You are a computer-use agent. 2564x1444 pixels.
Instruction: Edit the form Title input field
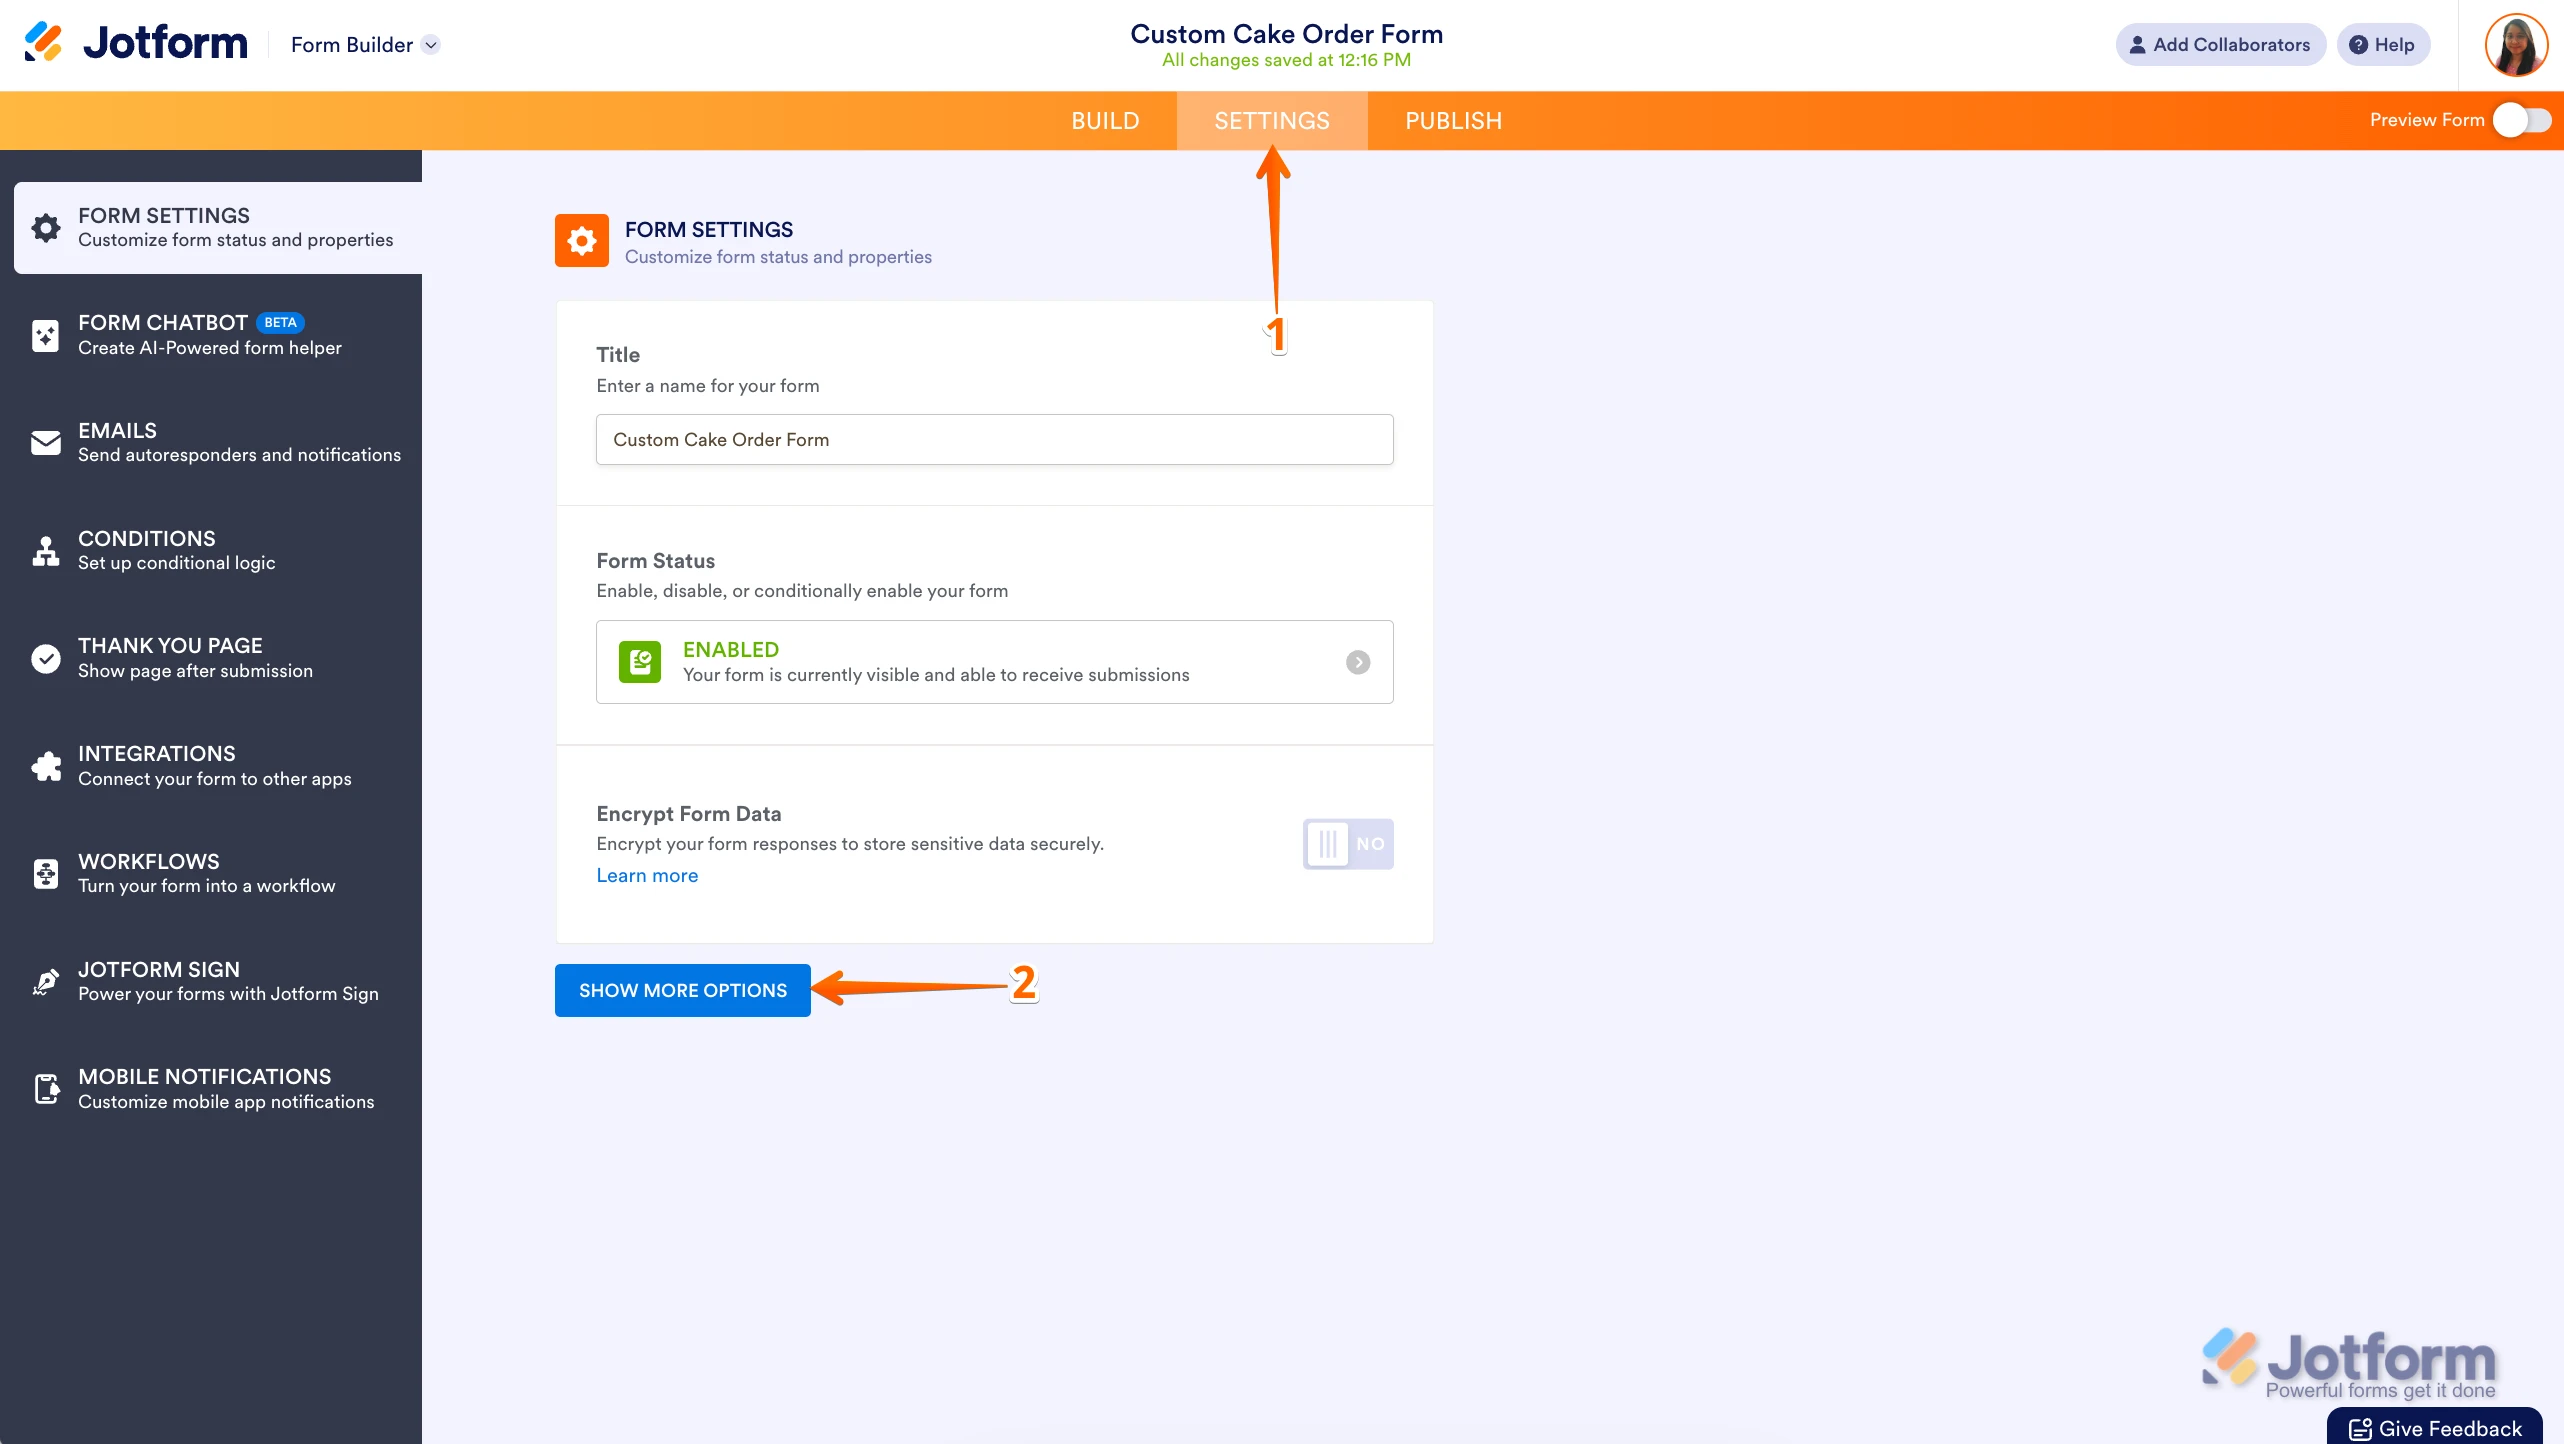click(x=993, y=439)
